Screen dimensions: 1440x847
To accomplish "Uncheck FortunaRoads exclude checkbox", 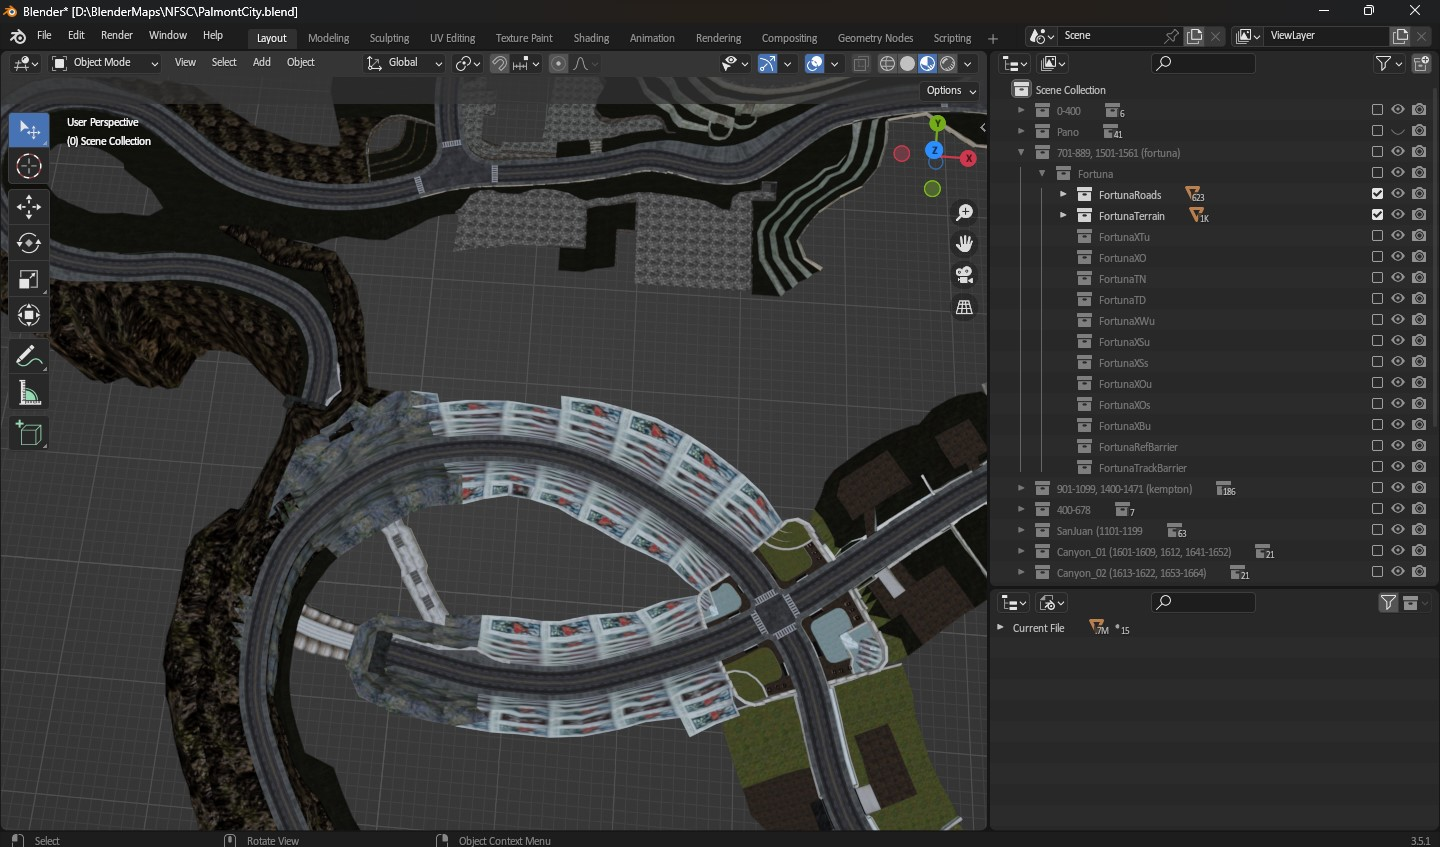I will 1377,194.
